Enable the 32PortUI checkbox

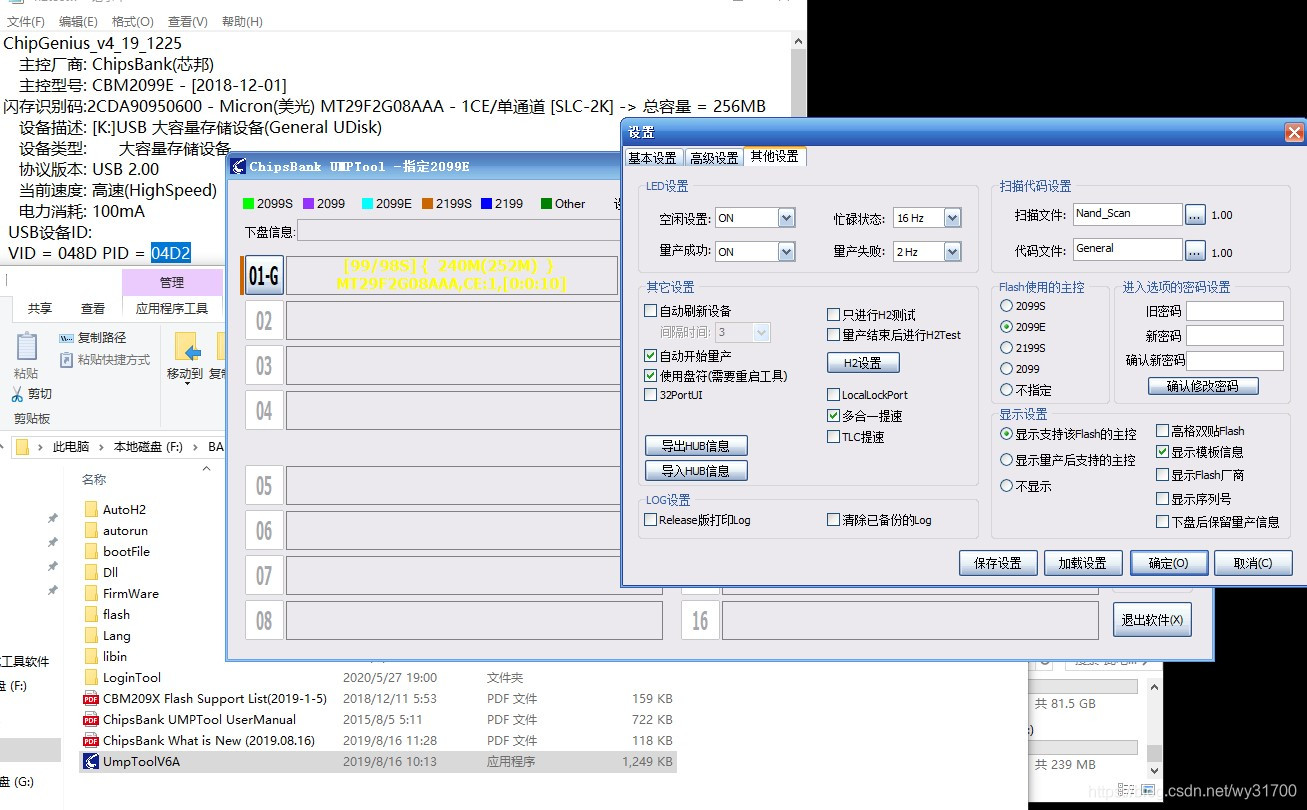[x=651, y=395]
